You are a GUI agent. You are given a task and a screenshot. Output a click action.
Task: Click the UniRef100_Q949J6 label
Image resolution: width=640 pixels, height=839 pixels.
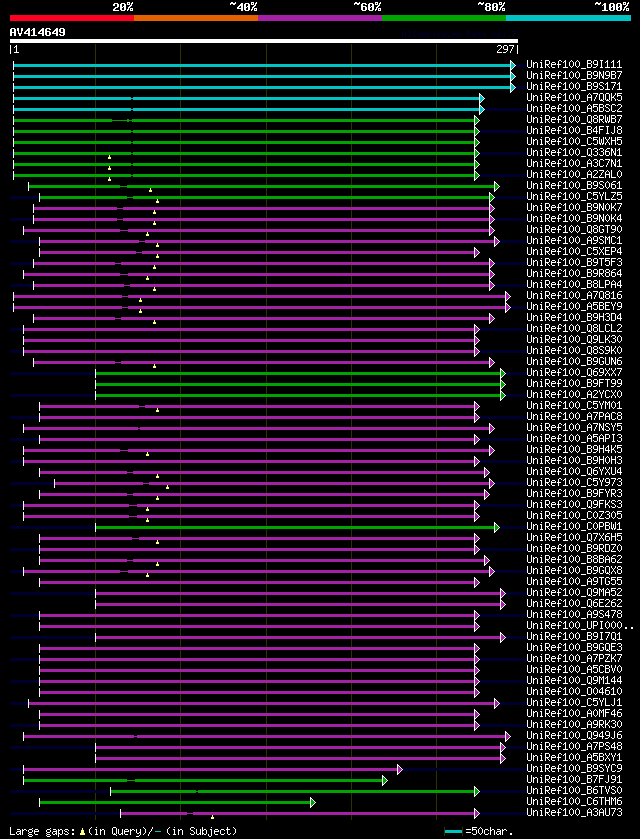point(574,736)
